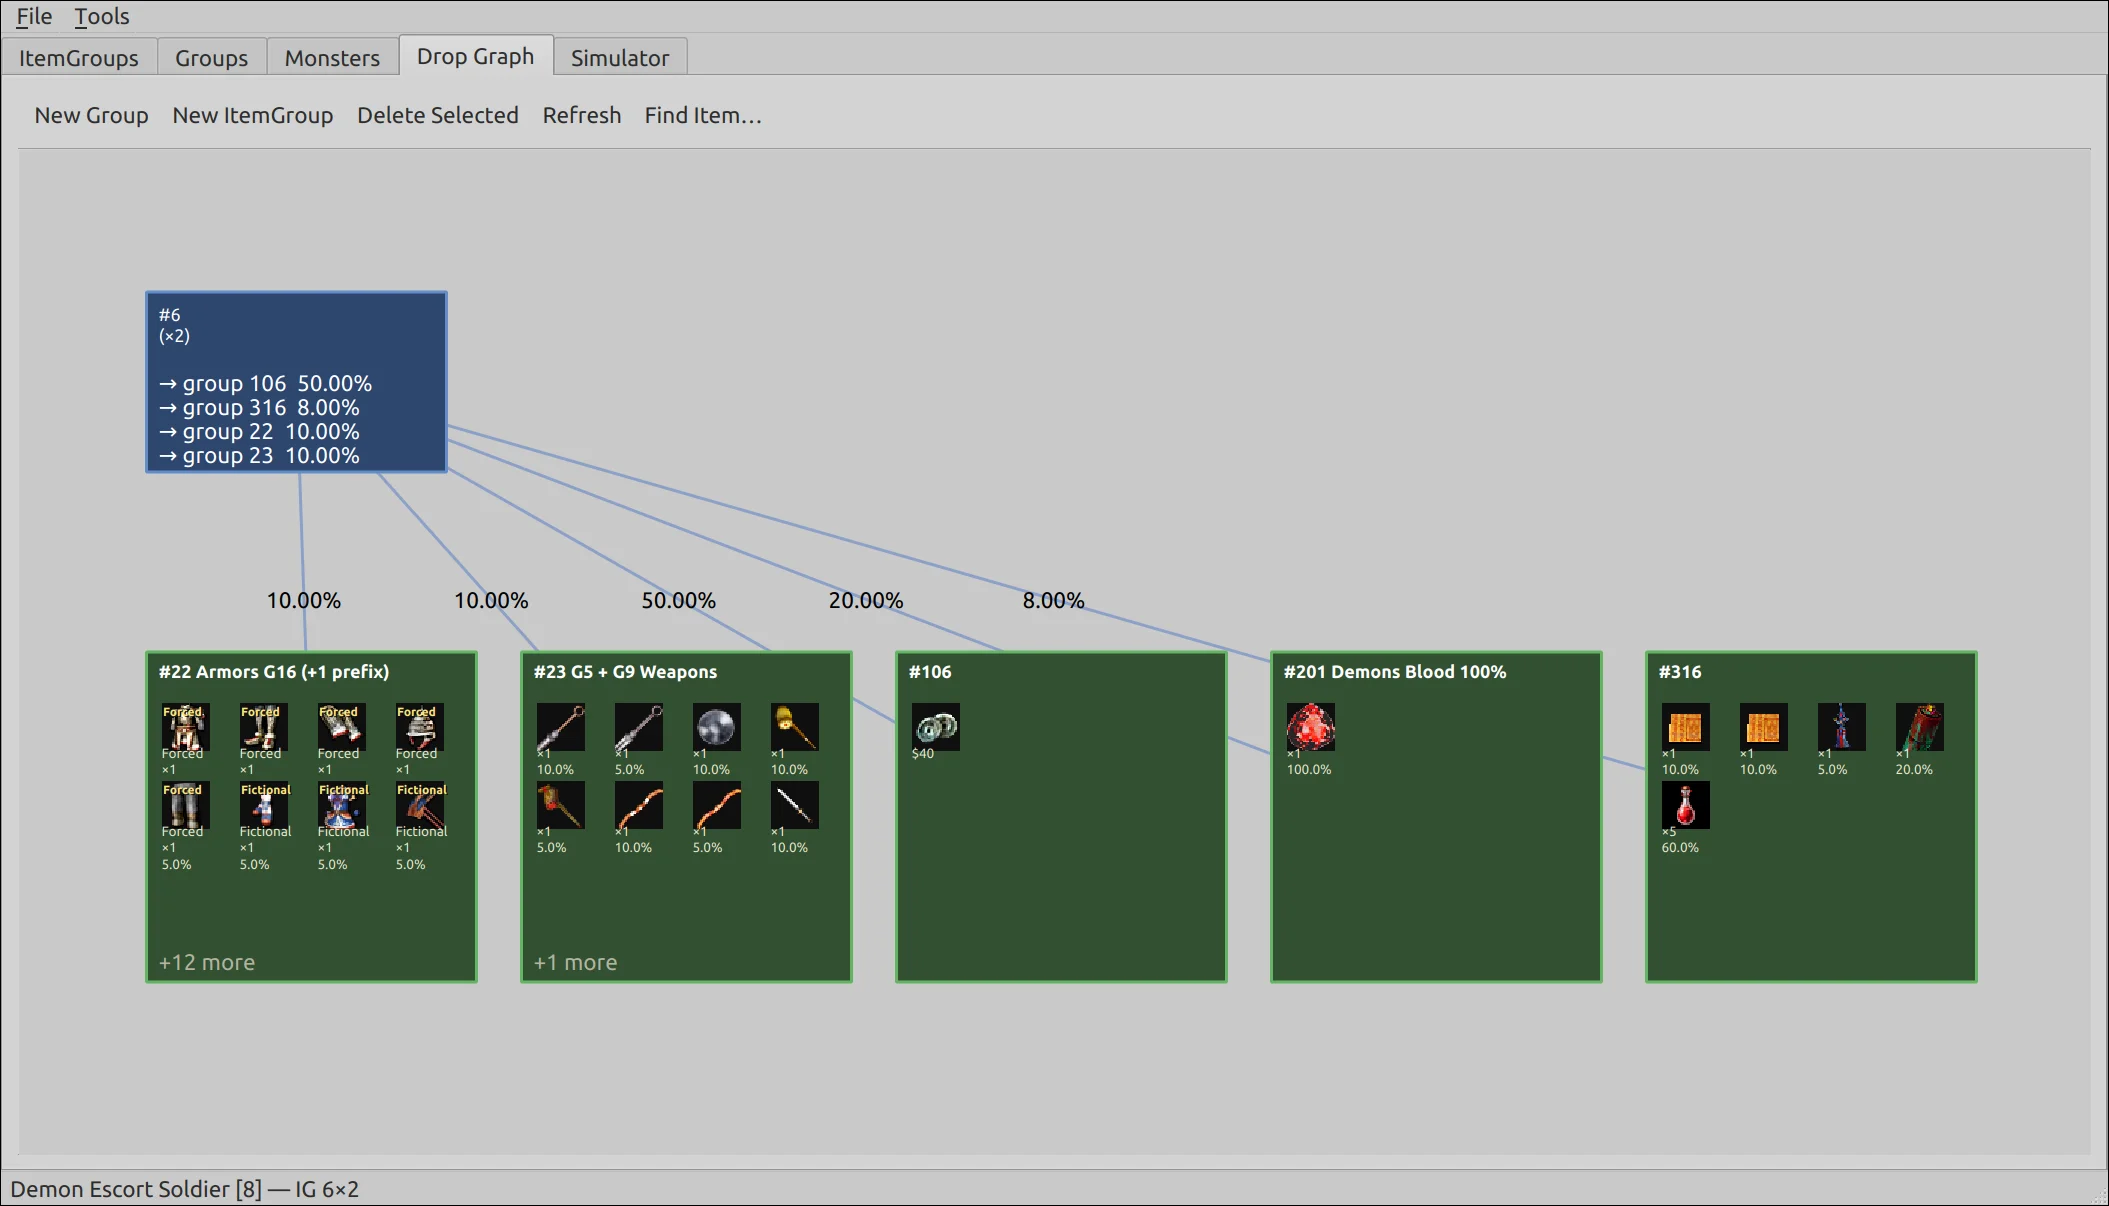Click the bow icon with 5.0% in #23
Image resolution: width=2109 pixels, height=1206 pixels.
click(x=716, y=805)
